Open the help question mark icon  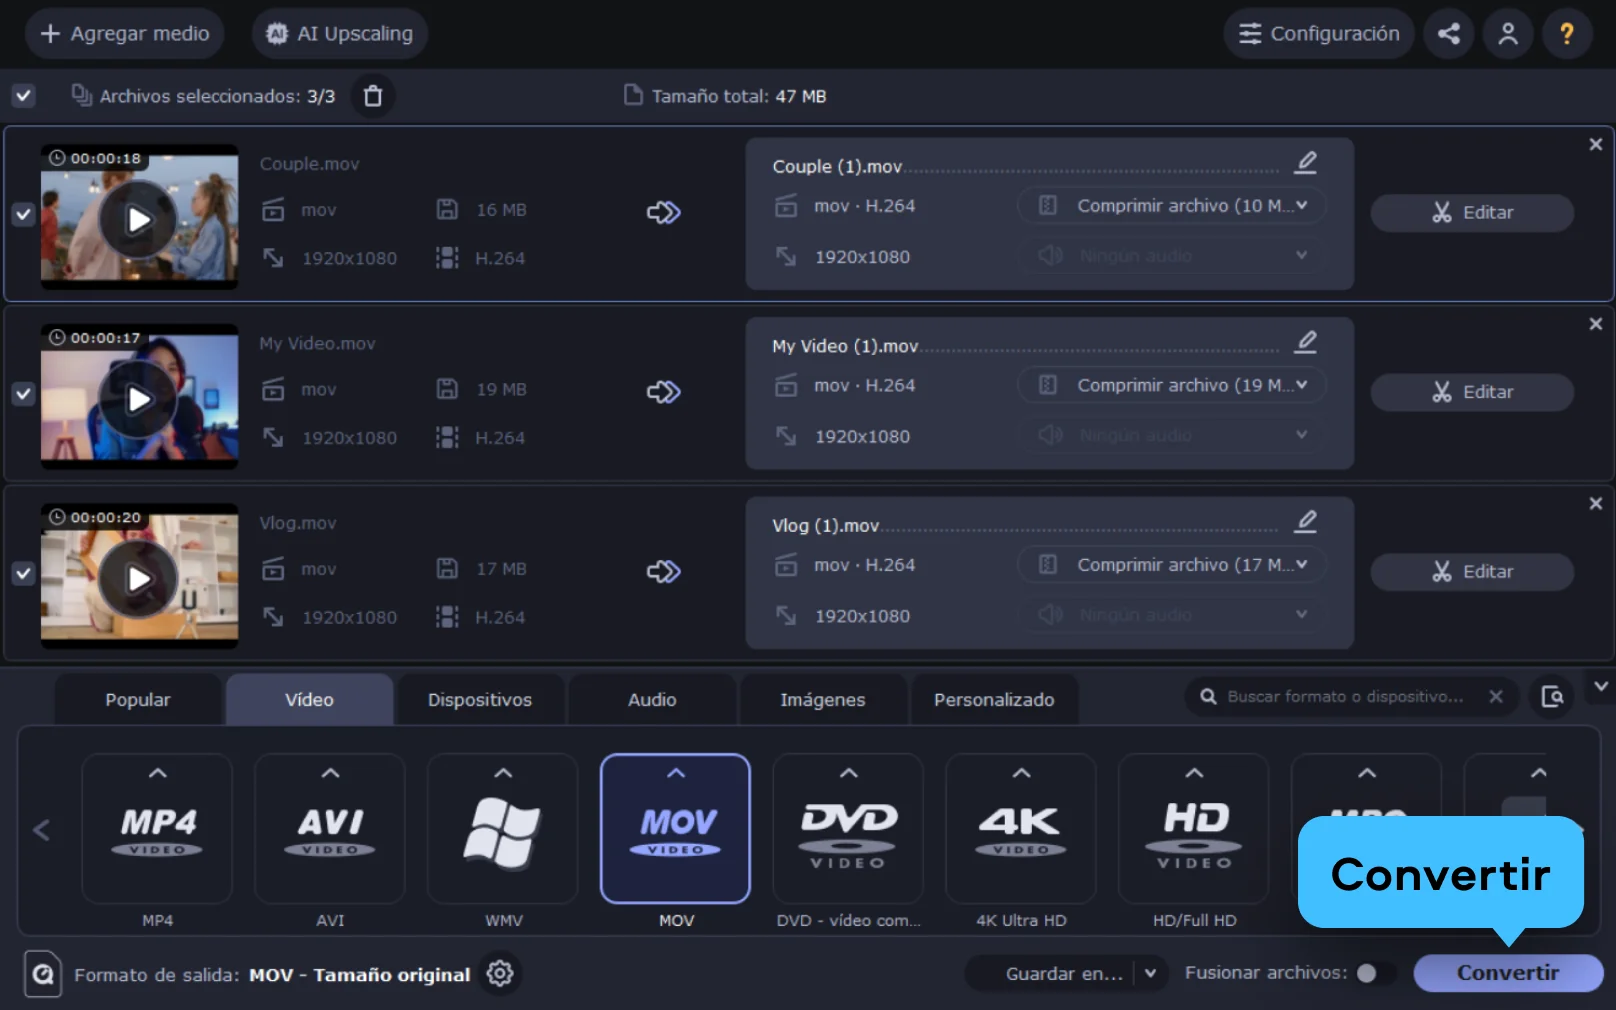[x=1567, y=34]
